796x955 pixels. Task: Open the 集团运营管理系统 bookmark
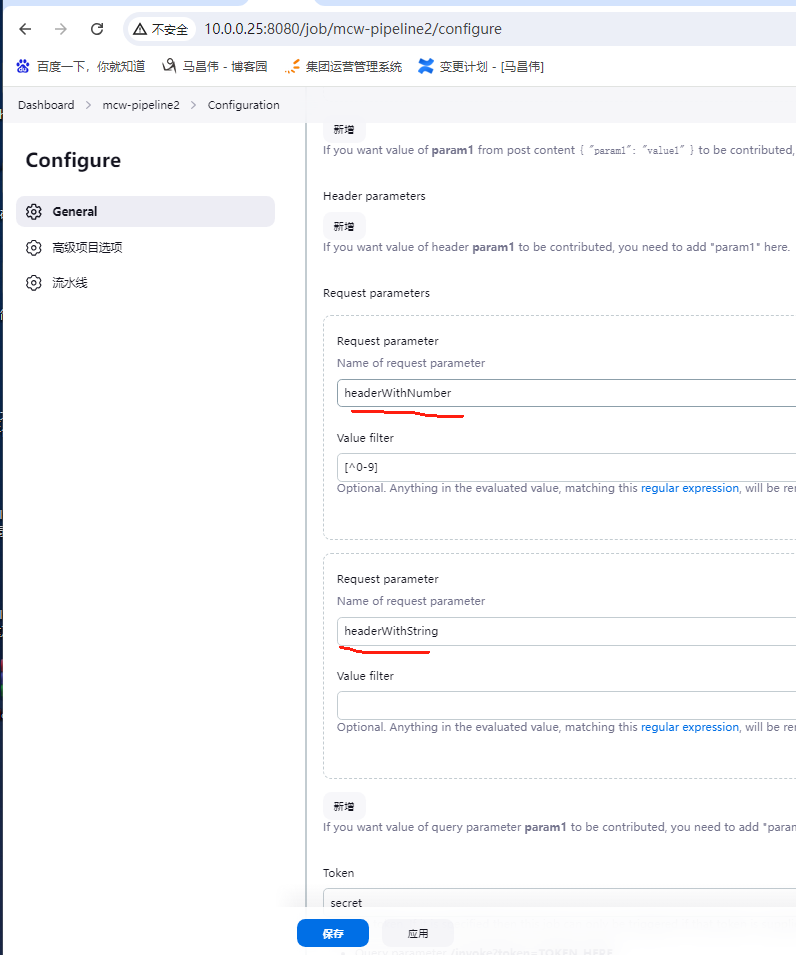coord(343,67)
